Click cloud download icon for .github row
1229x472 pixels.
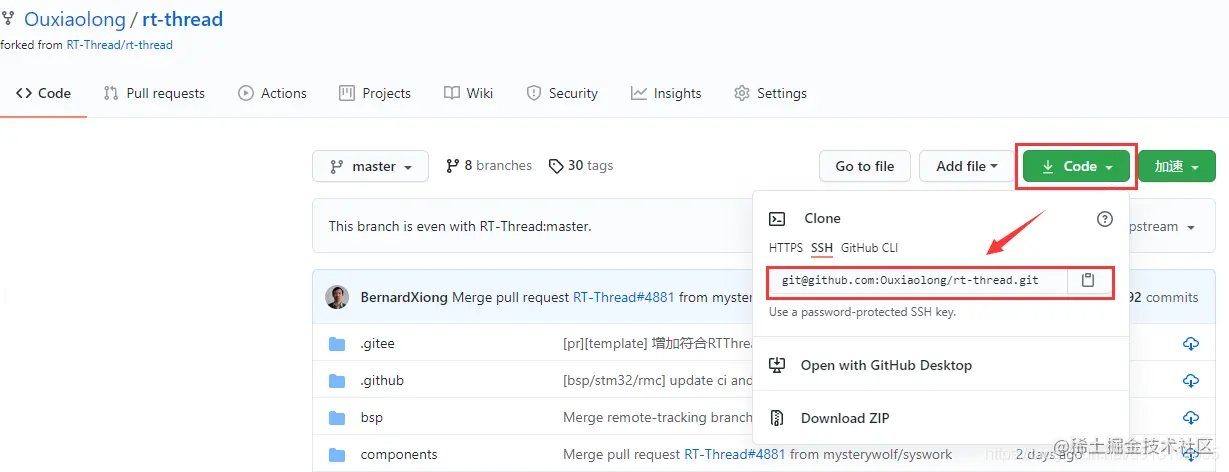coord(1190,380)
